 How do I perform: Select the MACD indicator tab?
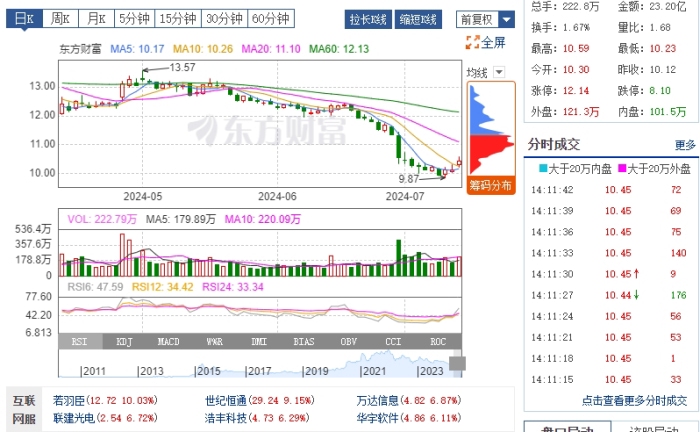tap(168, 342)
